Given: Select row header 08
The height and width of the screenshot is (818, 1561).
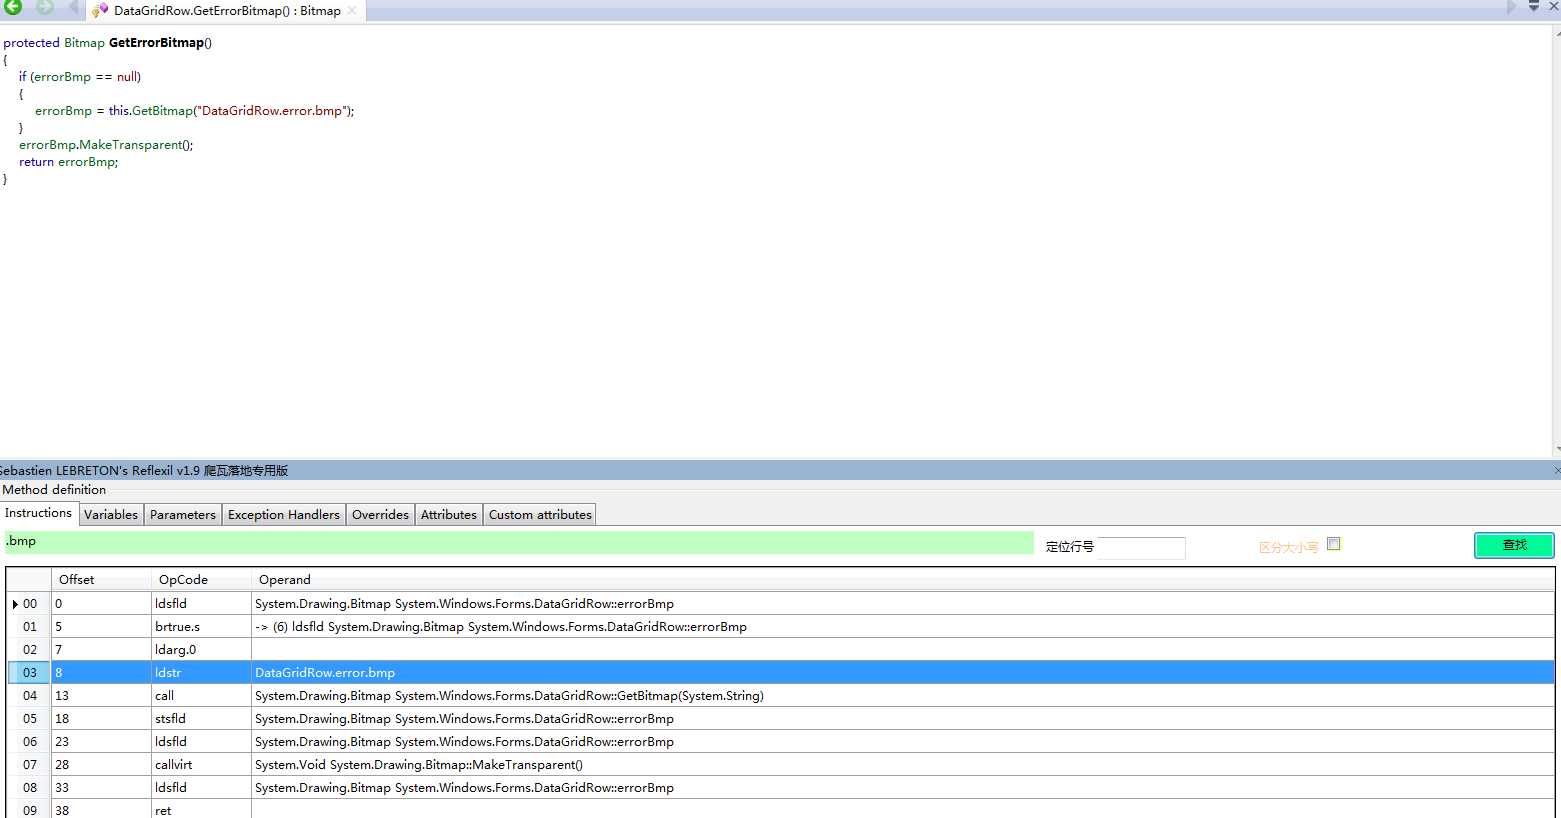Looking at the screenshot, I should pos(29,788).
